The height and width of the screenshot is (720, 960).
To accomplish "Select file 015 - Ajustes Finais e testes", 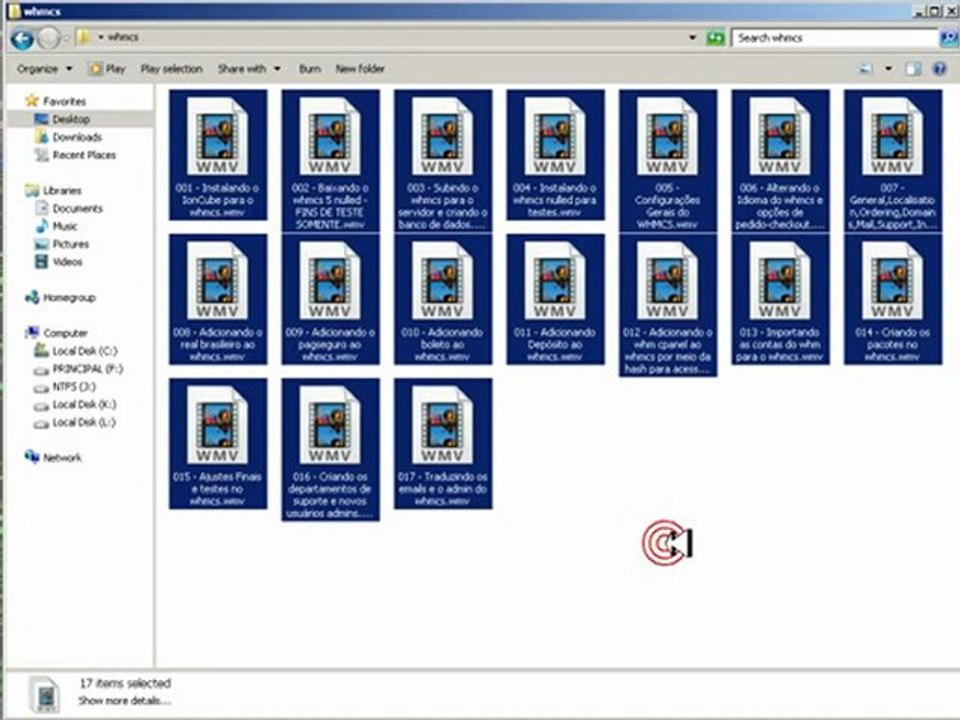I will pos(218,444).
